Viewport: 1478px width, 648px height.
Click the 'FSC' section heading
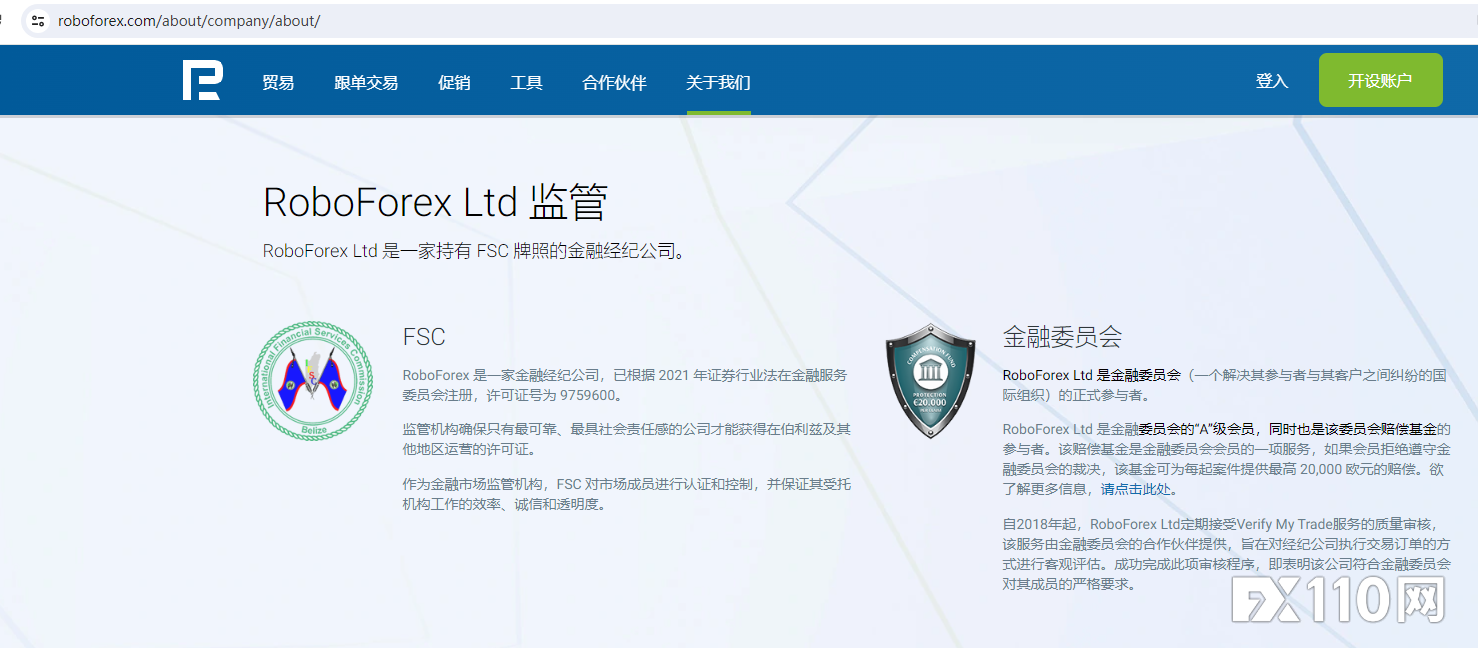[424, 337]
